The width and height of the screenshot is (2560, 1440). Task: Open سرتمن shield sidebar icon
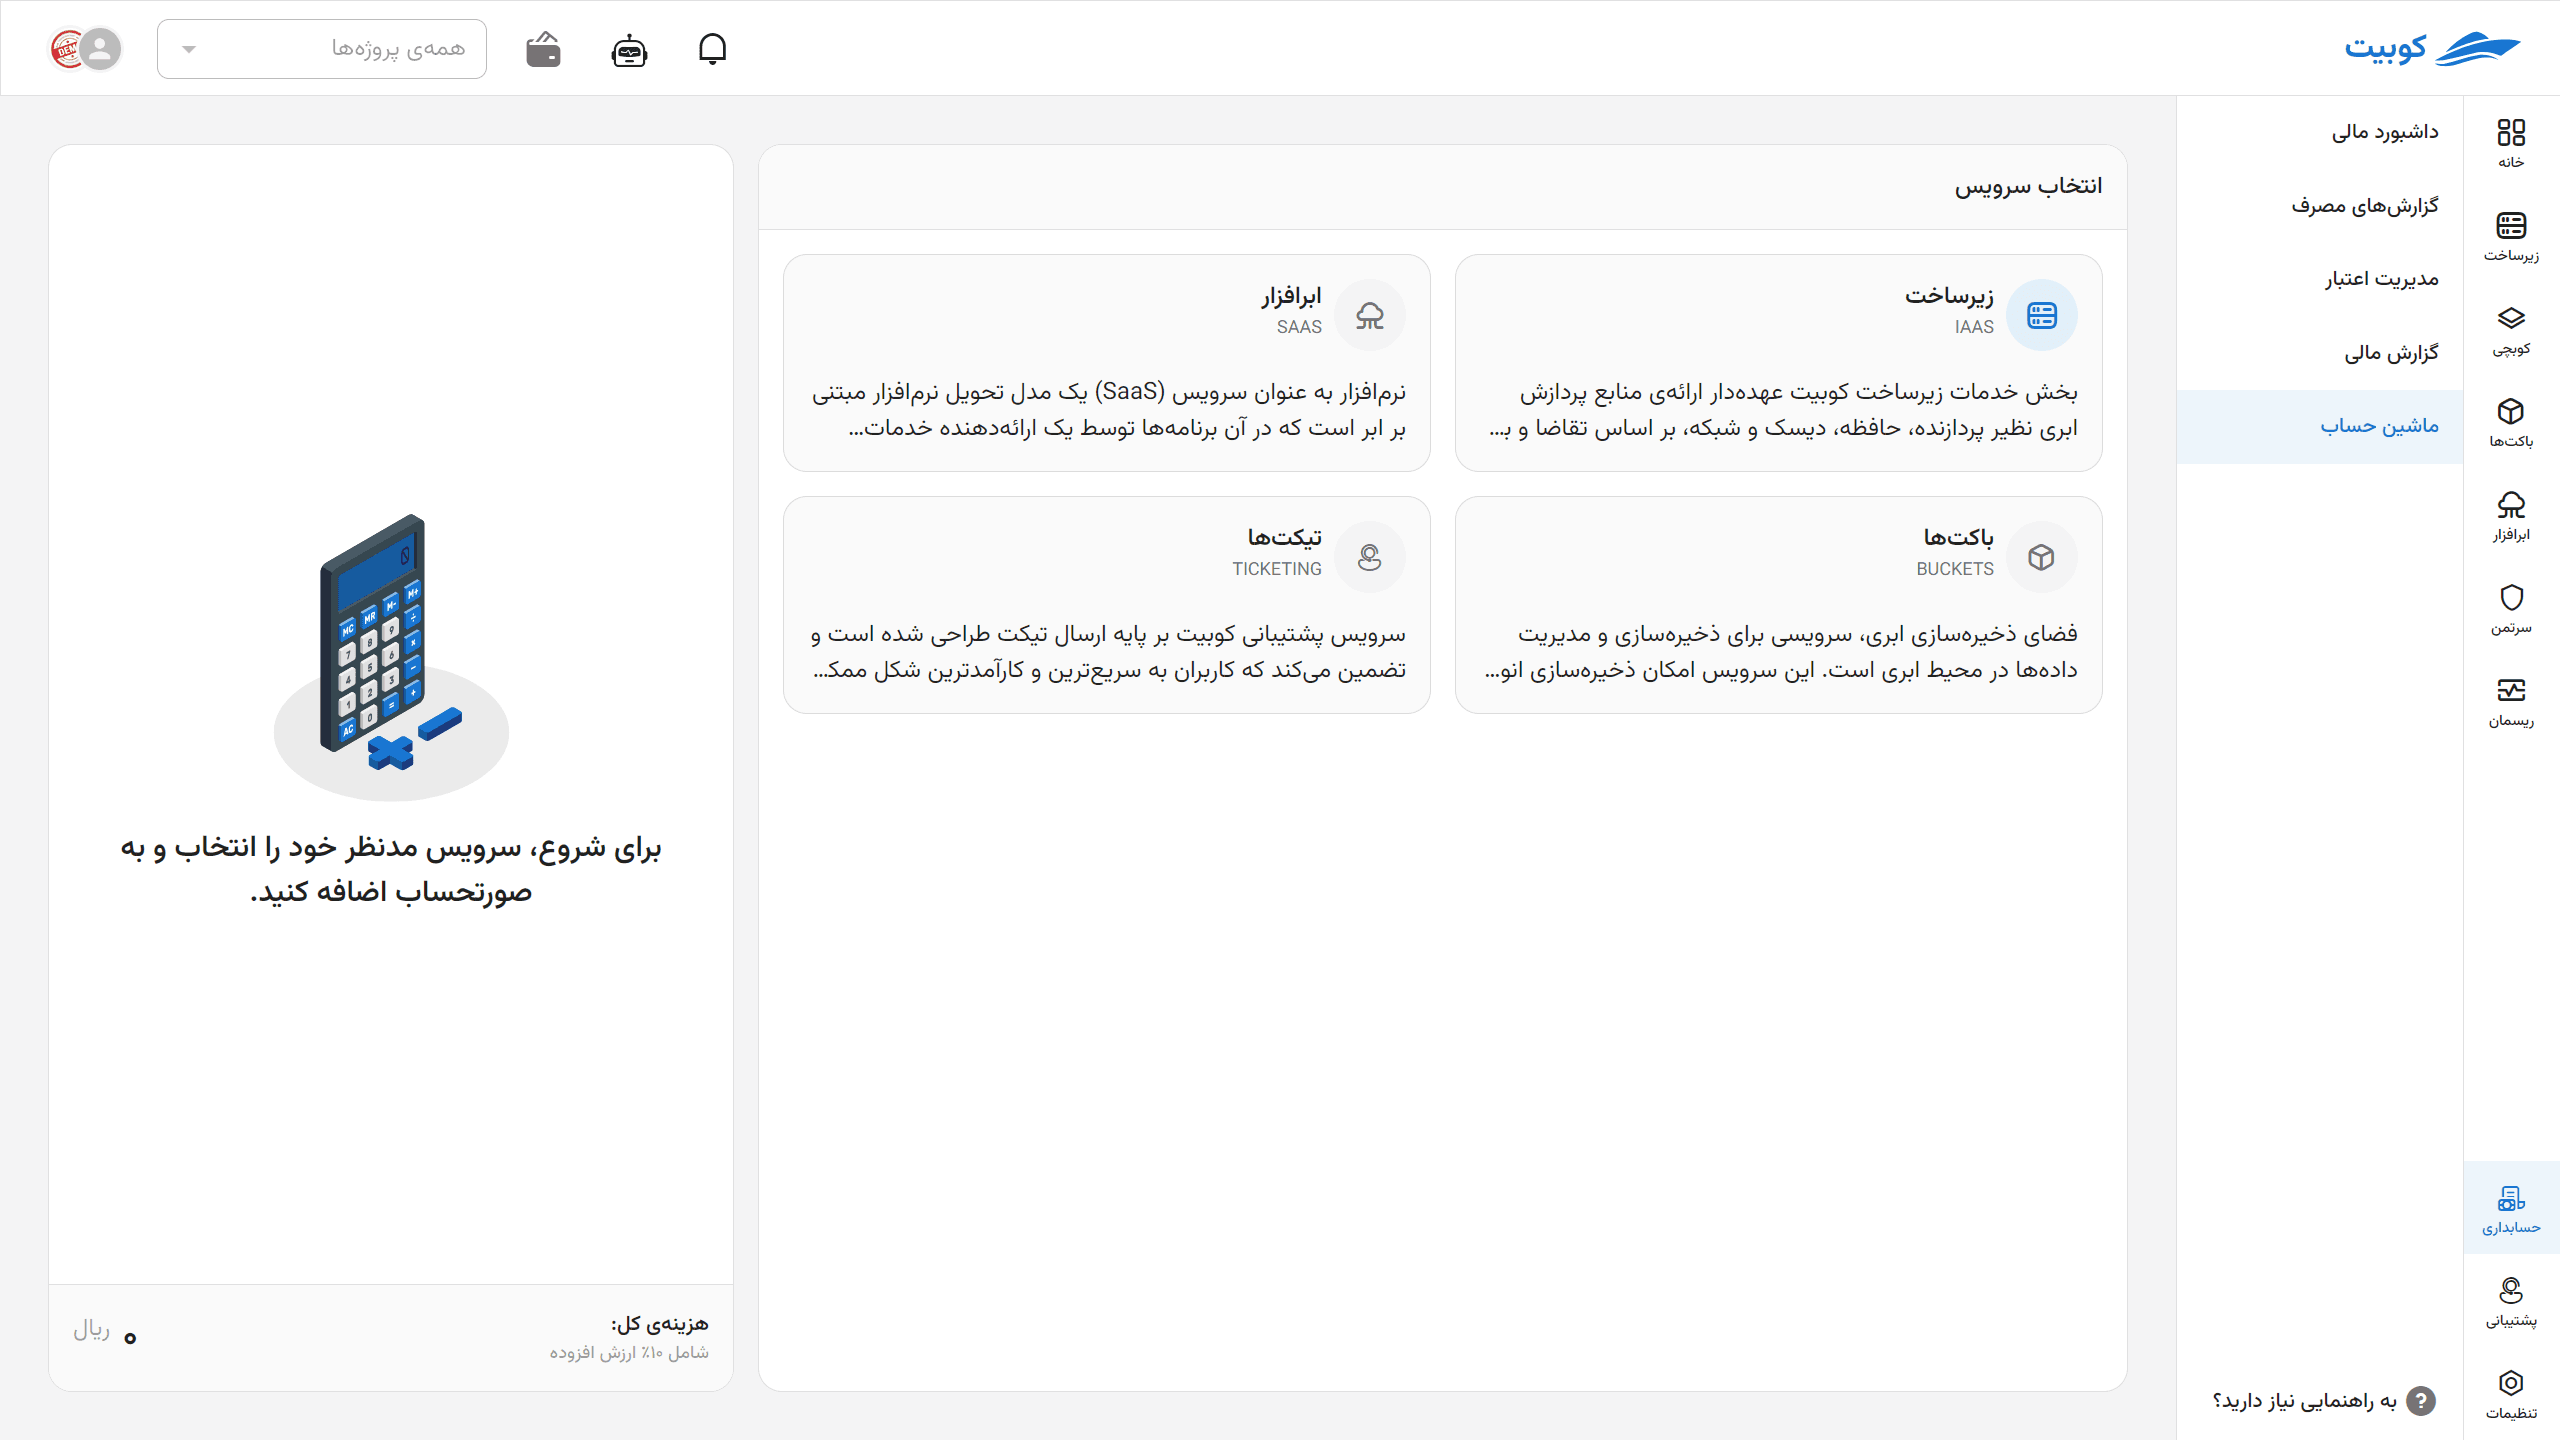[2511, 609]
